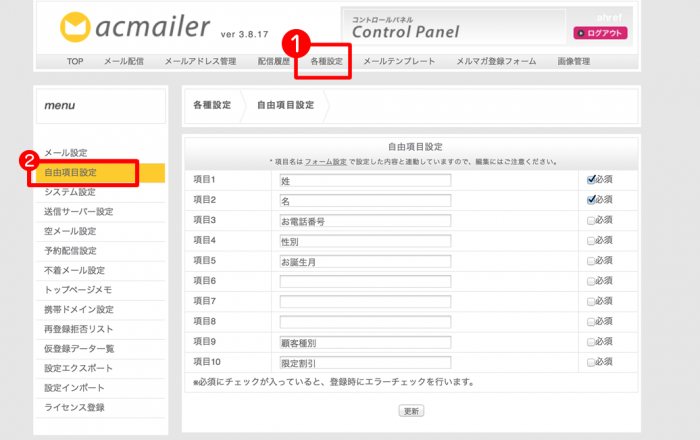The height and width of the screenshot is (440, 700).
Task: Click the 項目1 text field containing 姓
Action: click(365, 180)
